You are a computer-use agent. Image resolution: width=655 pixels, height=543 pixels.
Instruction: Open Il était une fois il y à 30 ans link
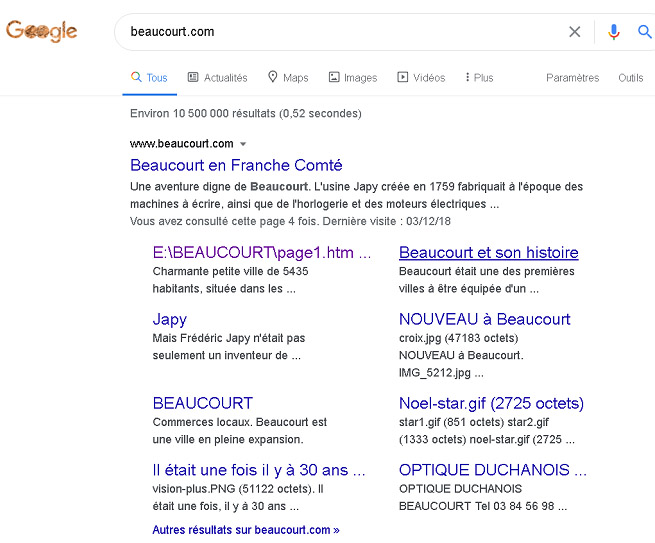[259, 470]
